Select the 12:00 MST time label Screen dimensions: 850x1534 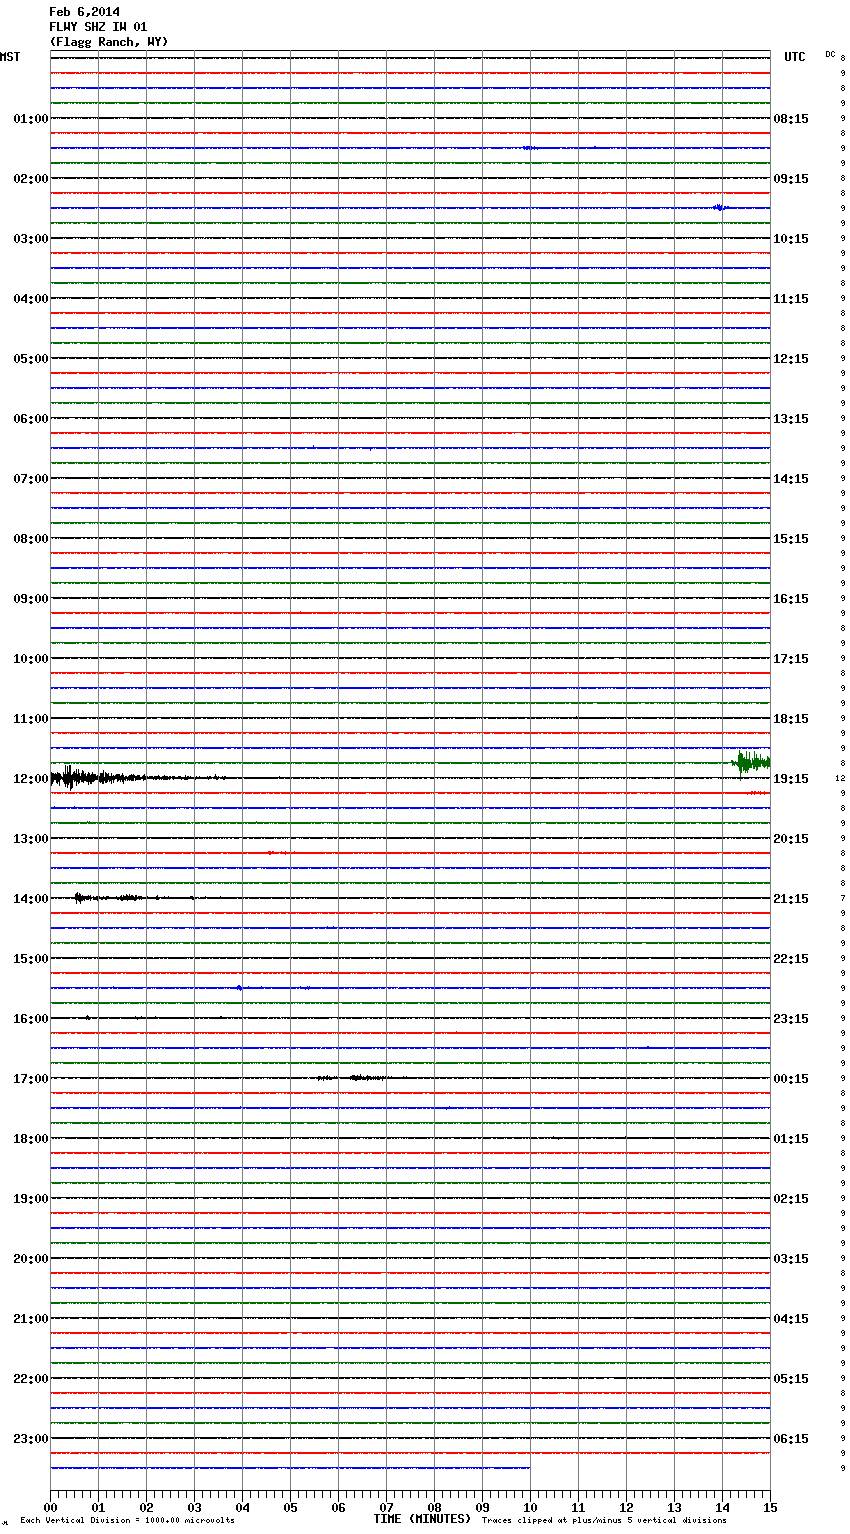[x=31, y=779]
